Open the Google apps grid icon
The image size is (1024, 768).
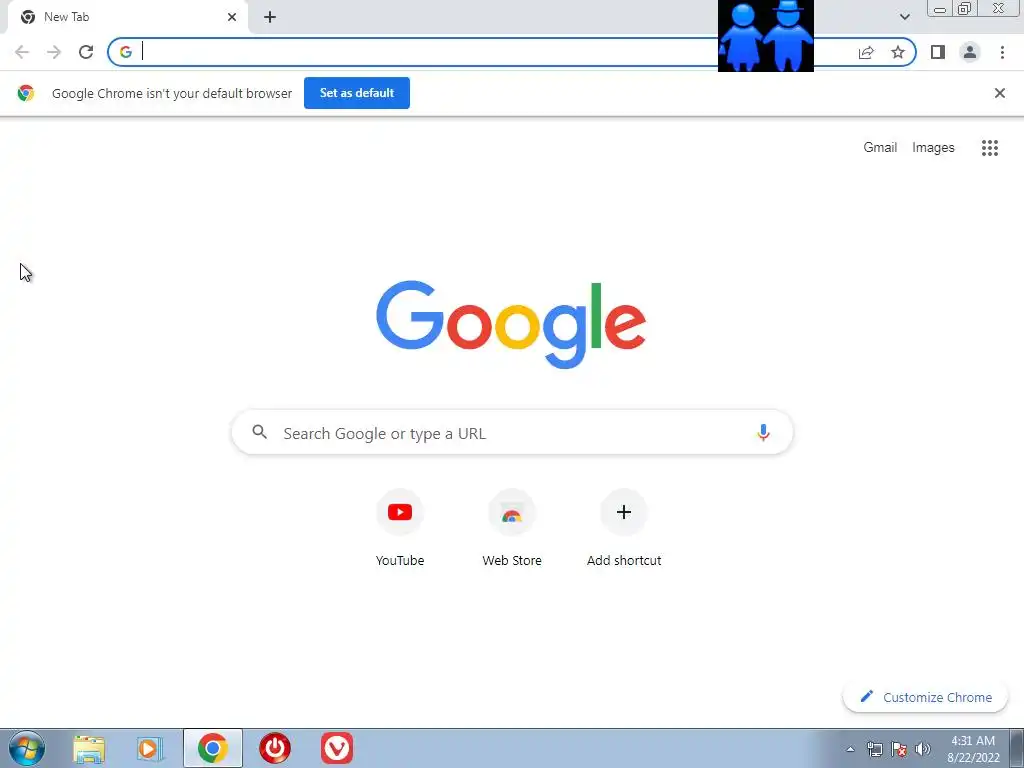point(989,148)
